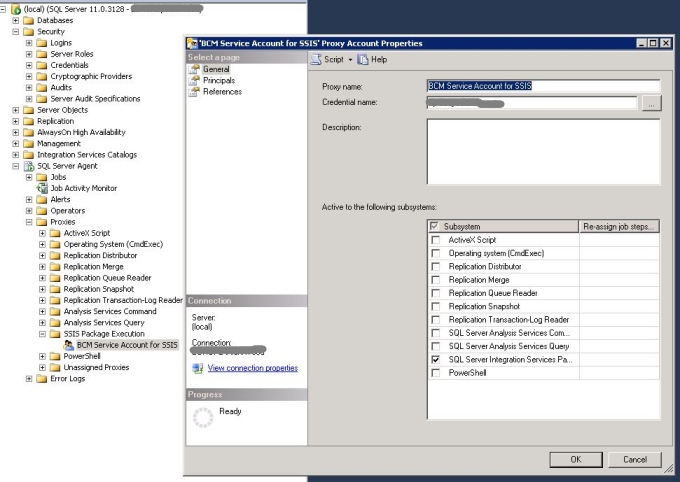Click the Credential name field
Viewport: 680px width, 482px height.
[x=532, y=103]
